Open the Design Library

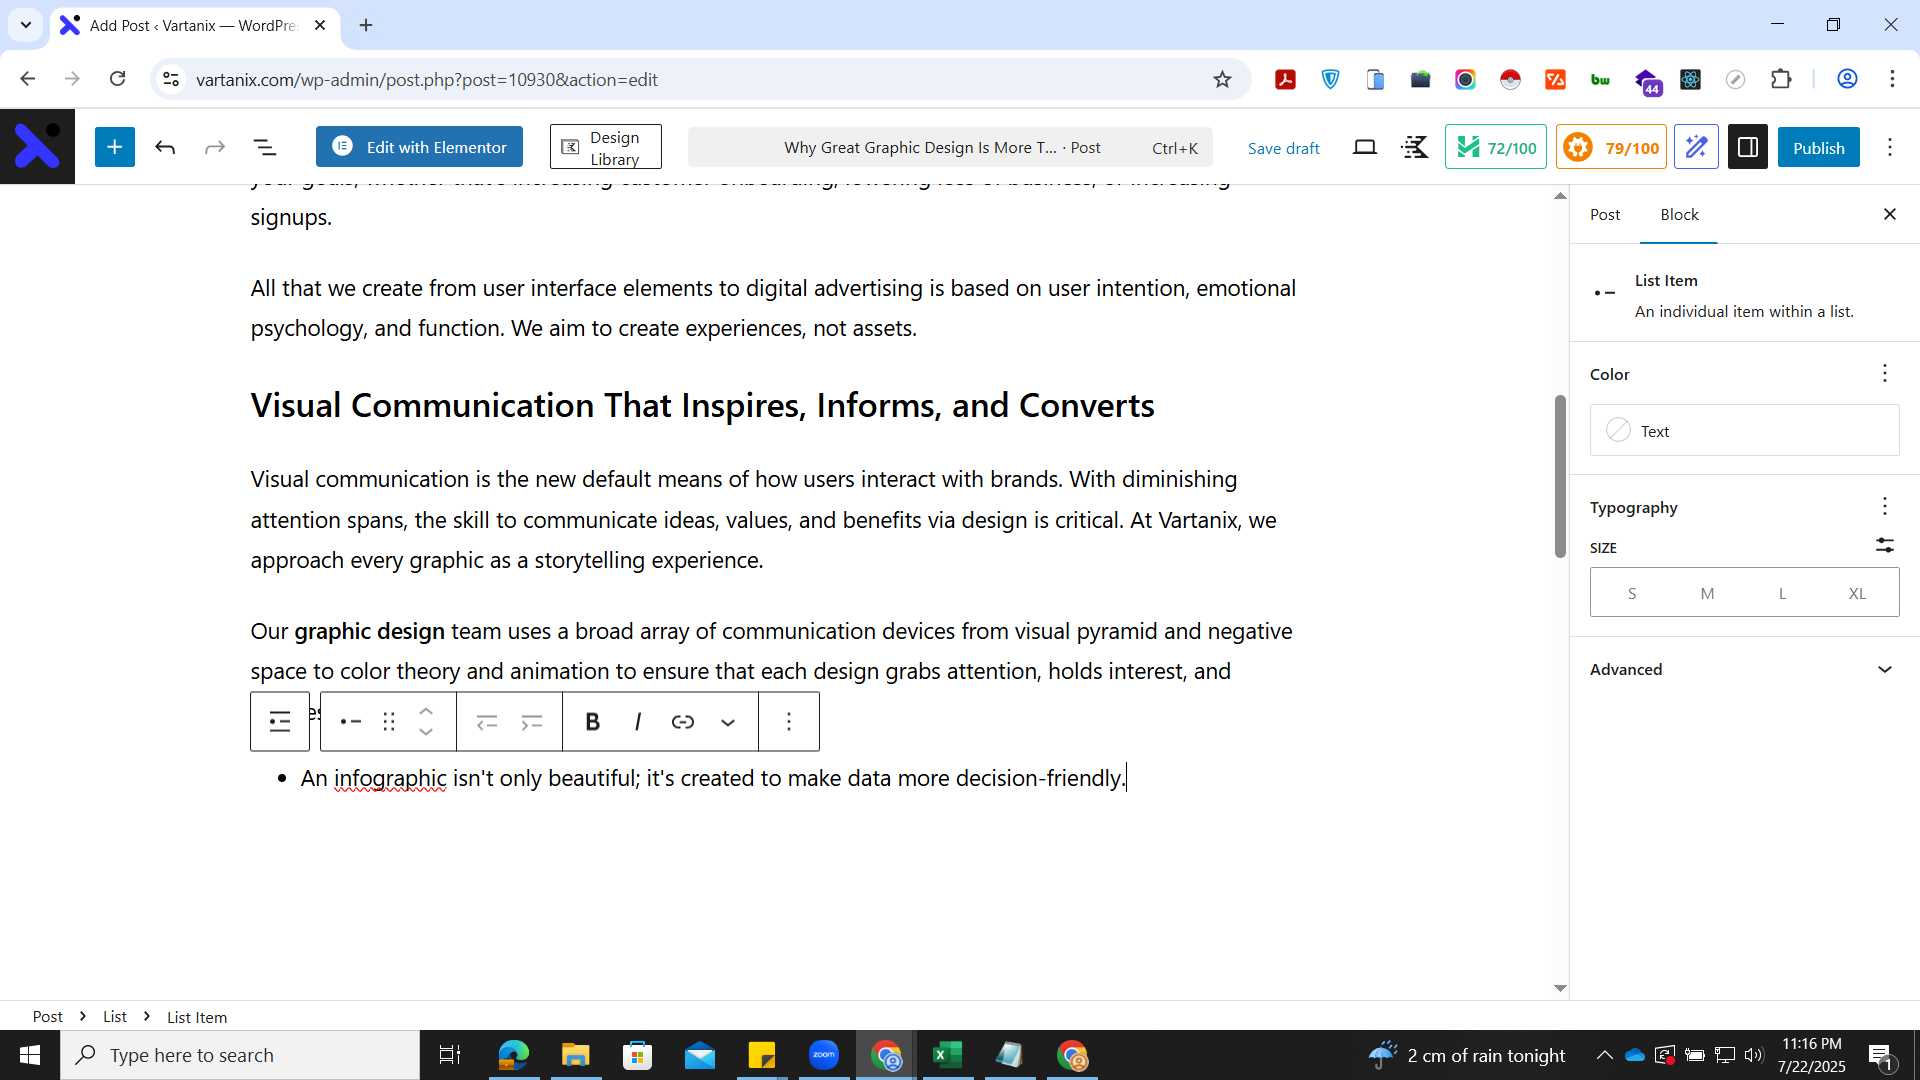(605, 147)
